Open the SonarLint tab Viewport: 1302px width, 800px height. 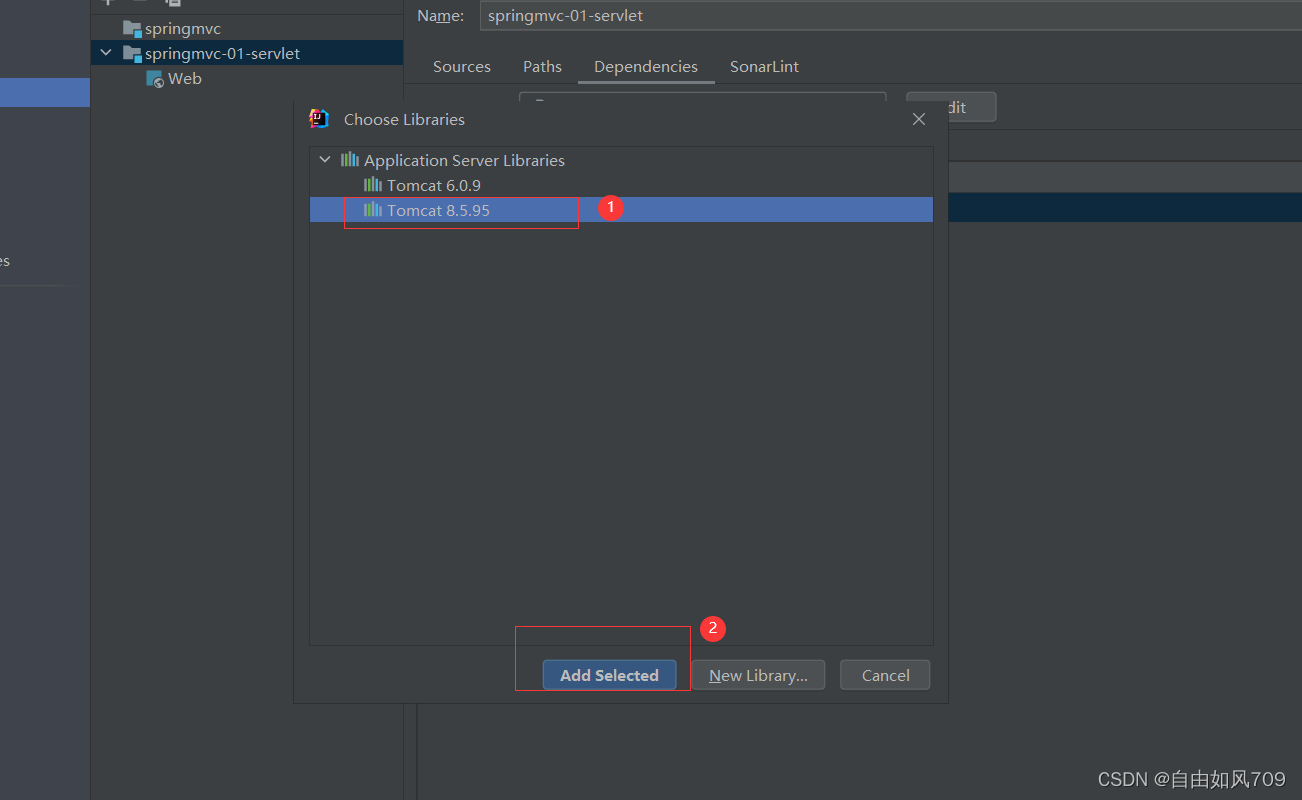pyautogui.click(x=764, y=67)
